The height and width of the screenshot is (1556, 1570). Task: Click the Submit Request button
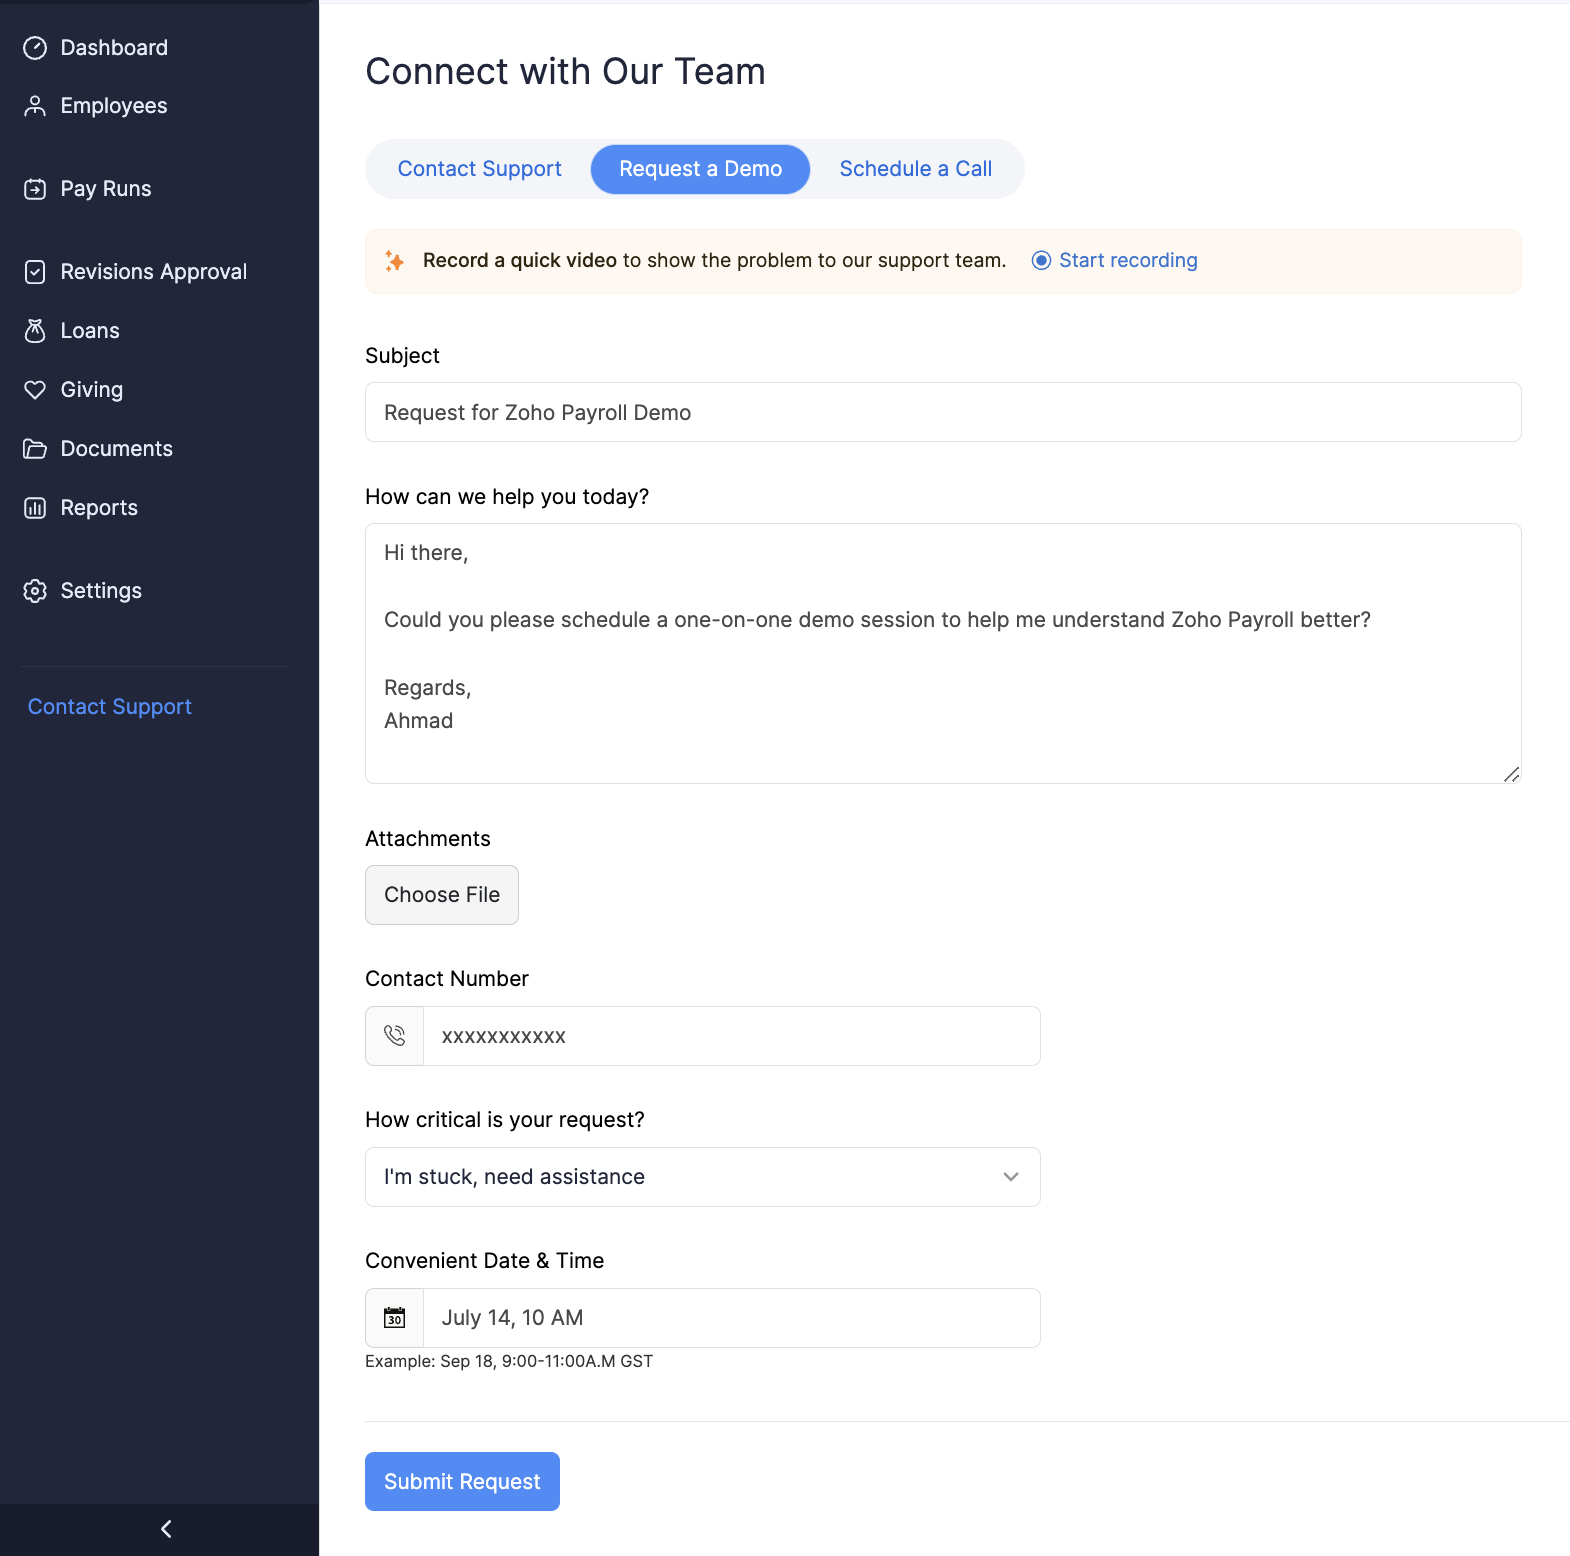pyautogui.click(x=462, y=1481)
